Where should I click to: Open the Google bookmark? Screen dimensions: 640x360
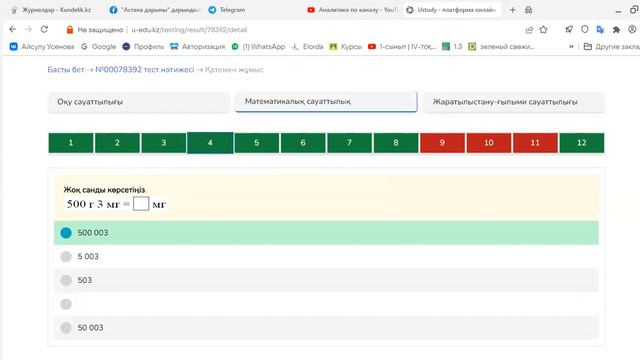(98, 47)
